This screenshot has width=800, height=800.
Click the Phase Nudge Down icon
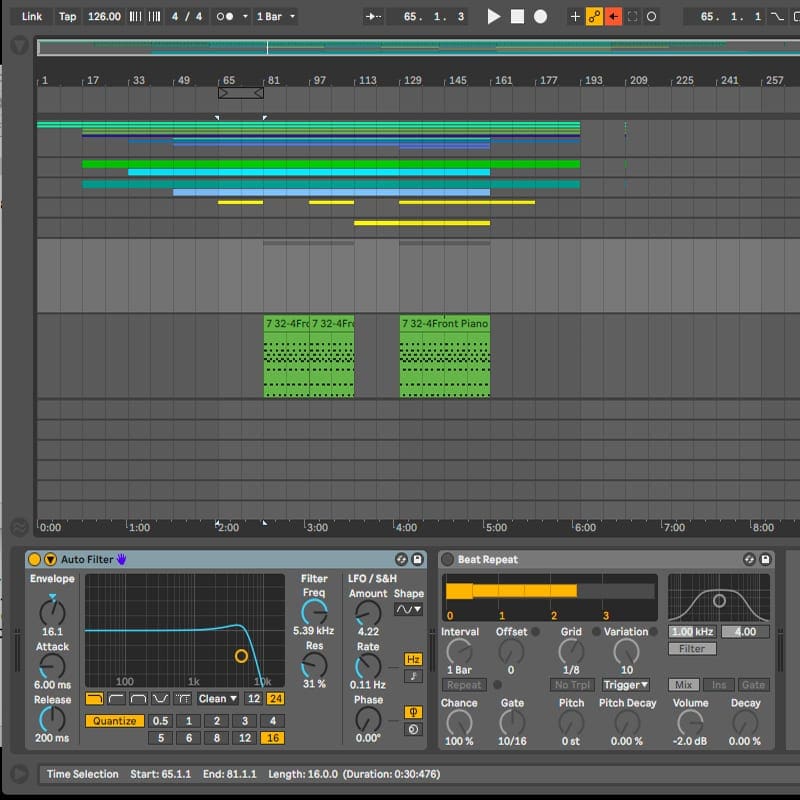coord(135,17)
